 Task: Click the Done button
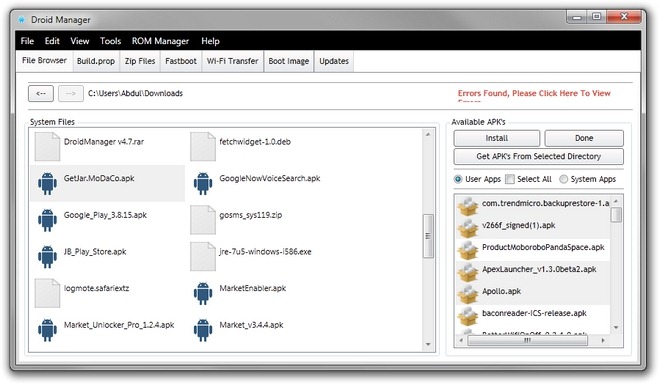click(584, 138)
